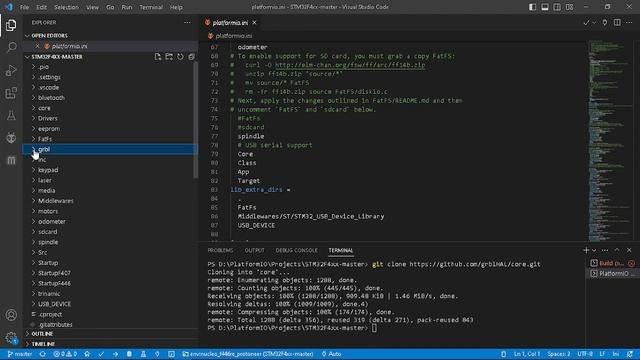Expand the TIMELINE section
The image size is (640, 360).
point(110,344)
